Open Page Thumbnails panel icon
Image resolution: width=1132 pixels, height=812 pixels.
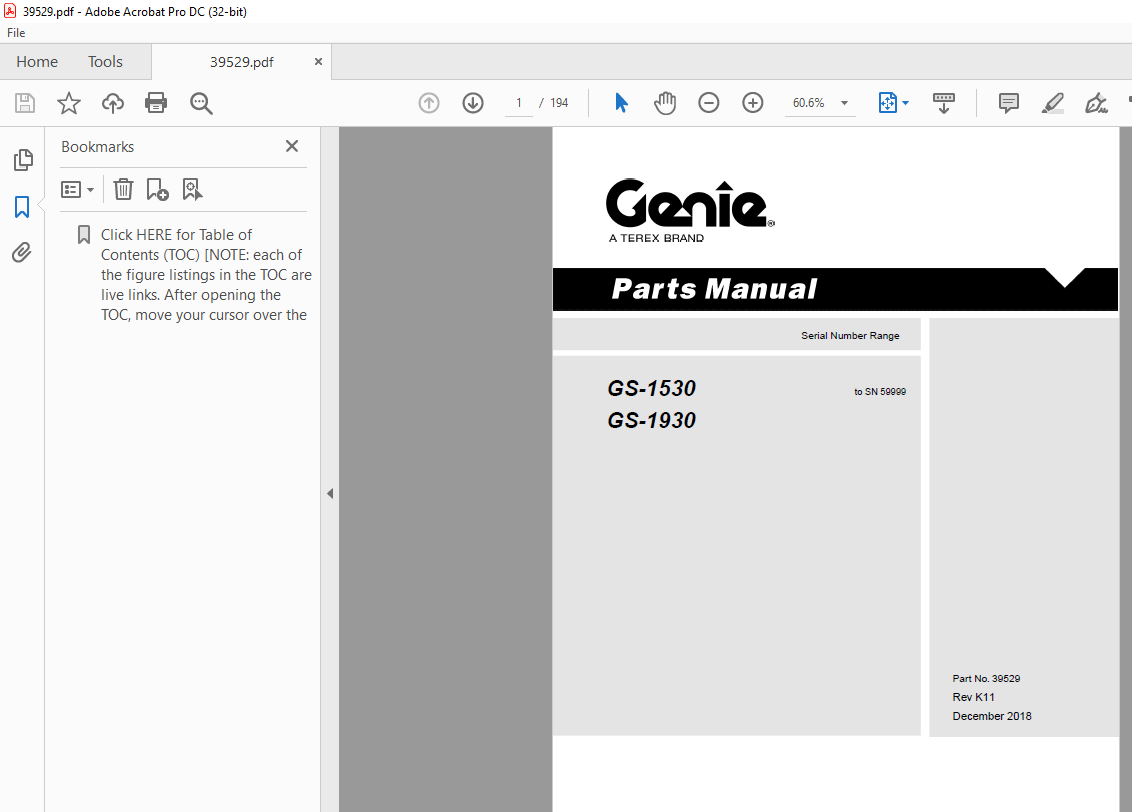click(22, 160)
